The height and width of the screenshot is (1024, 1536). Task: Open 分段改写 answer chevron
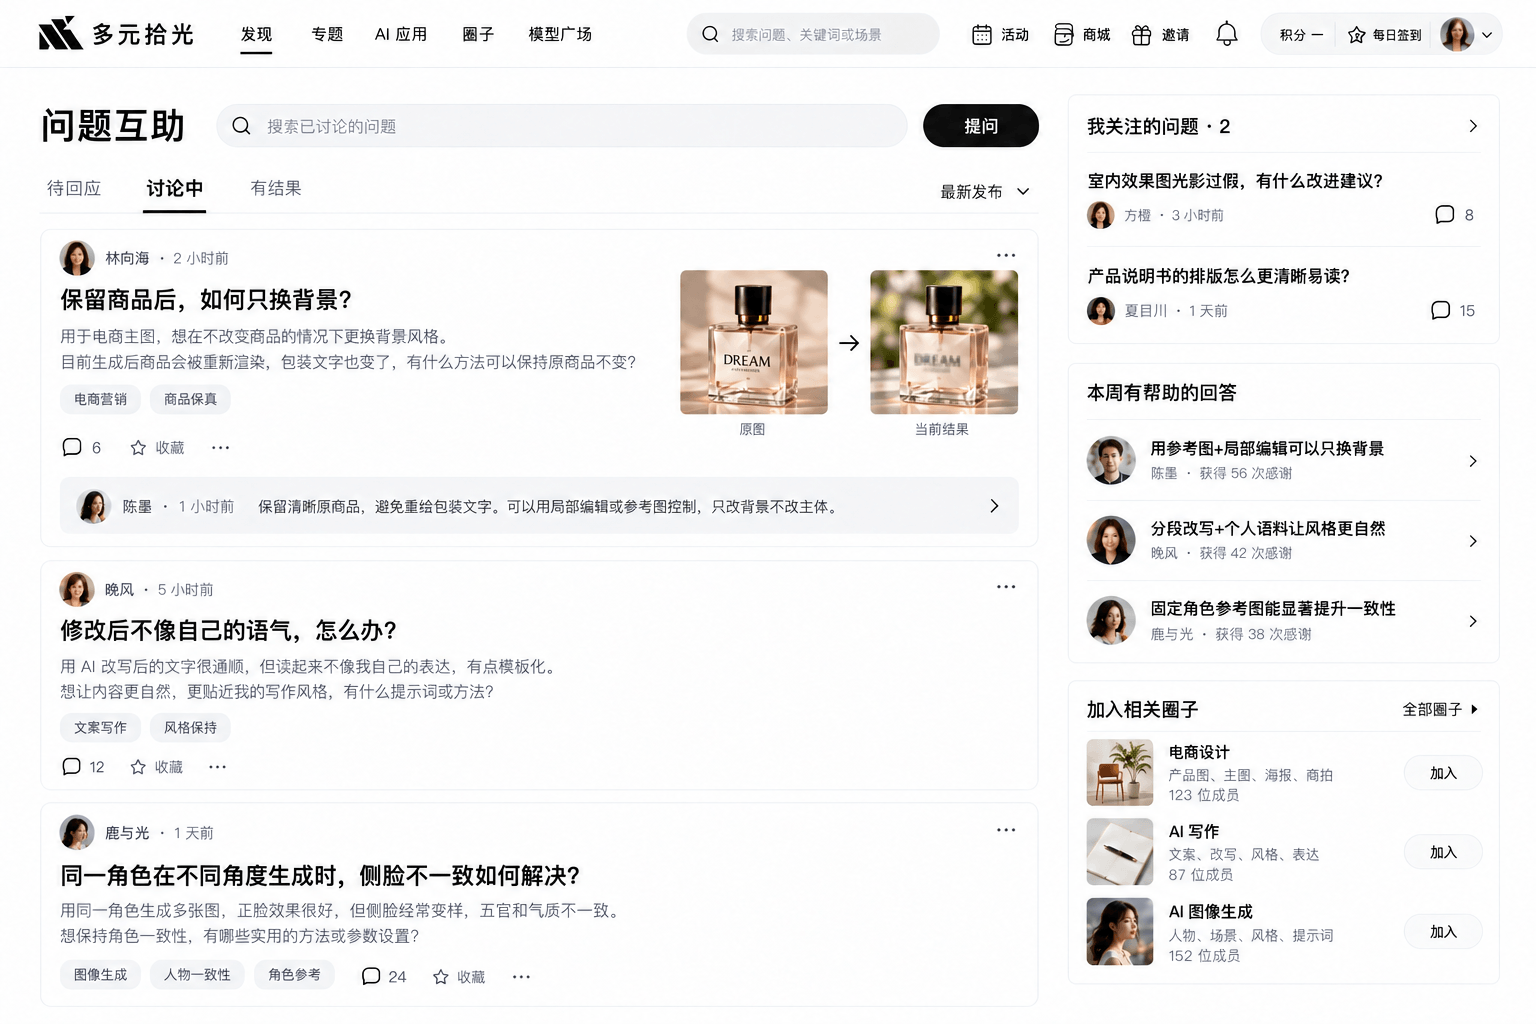point(1472,541)
